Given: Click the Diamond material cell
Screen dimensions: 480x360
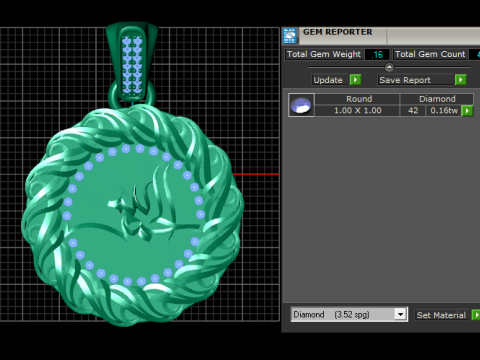Looking at the screenshot, I should (437, 99).
